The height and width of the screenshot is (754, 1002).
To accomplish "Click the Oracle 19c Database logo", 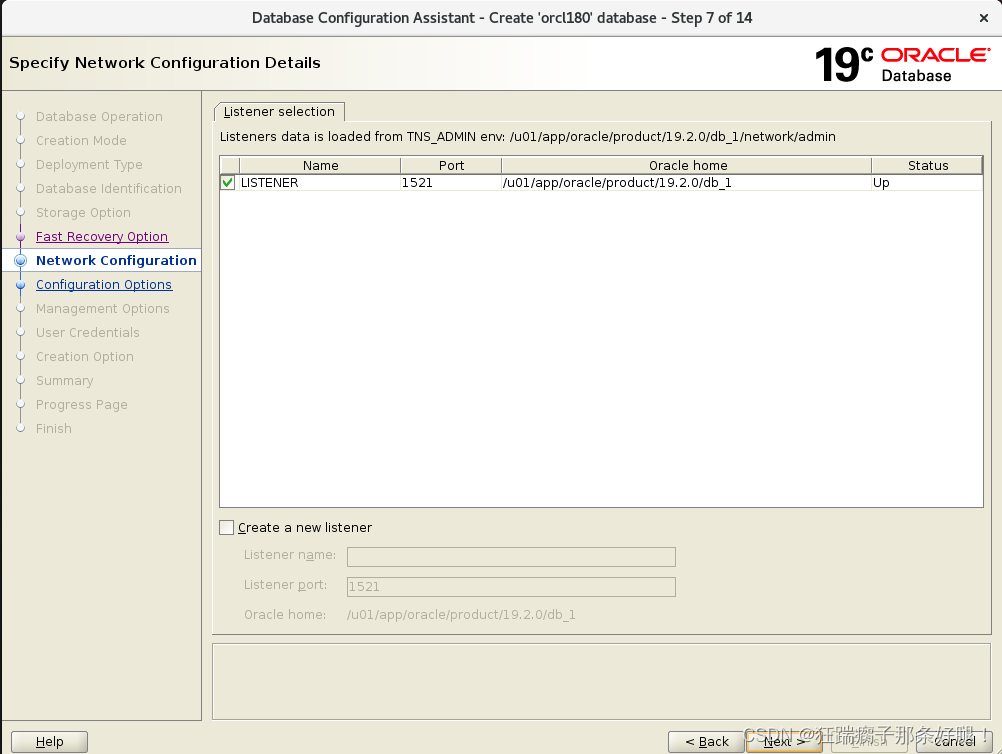I will 902,65.
